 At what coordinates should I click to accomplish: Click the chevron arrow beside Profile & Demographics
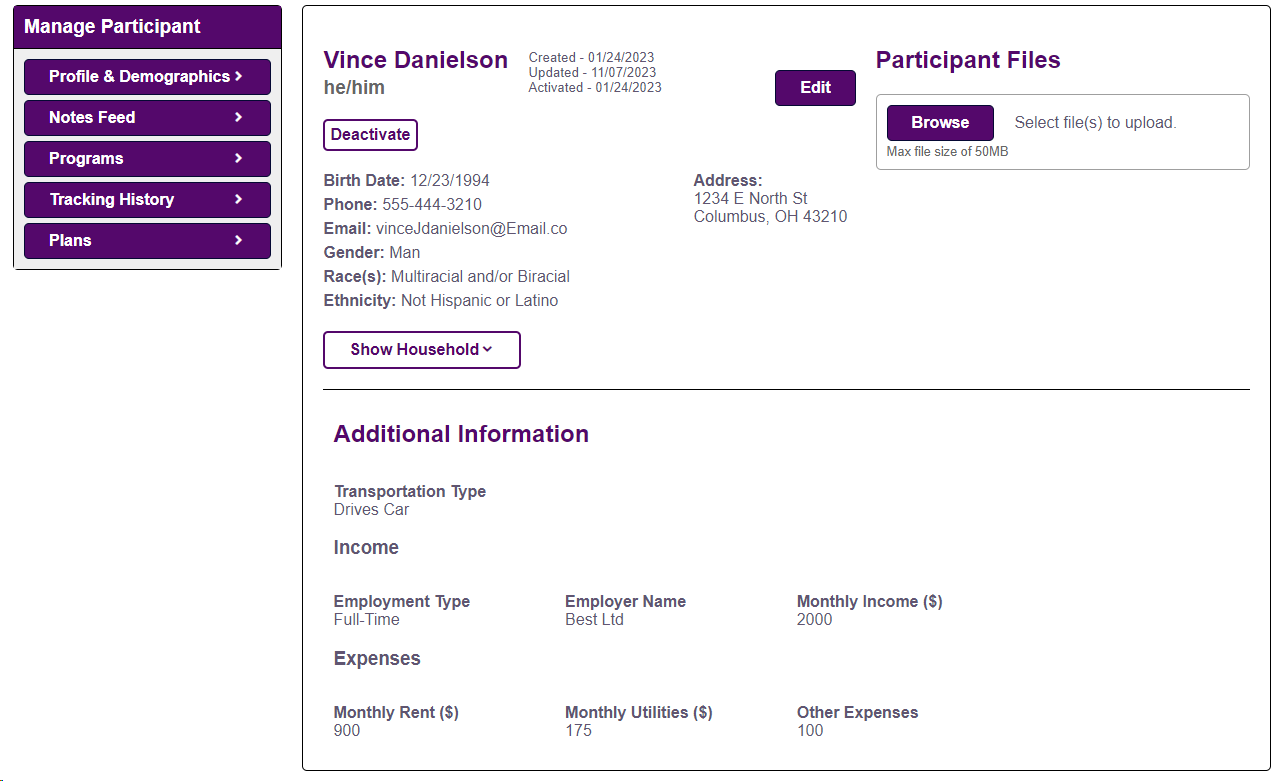239,76
